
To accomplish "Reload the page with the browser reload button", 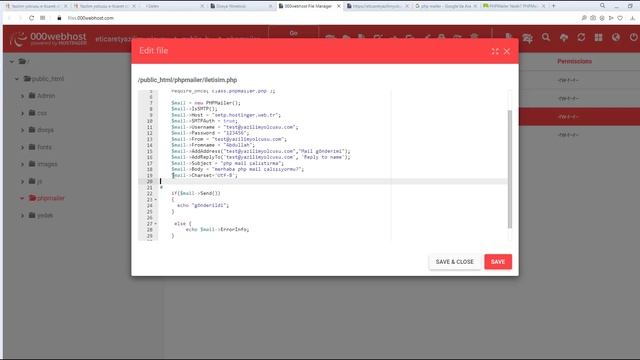I will 31,18.
